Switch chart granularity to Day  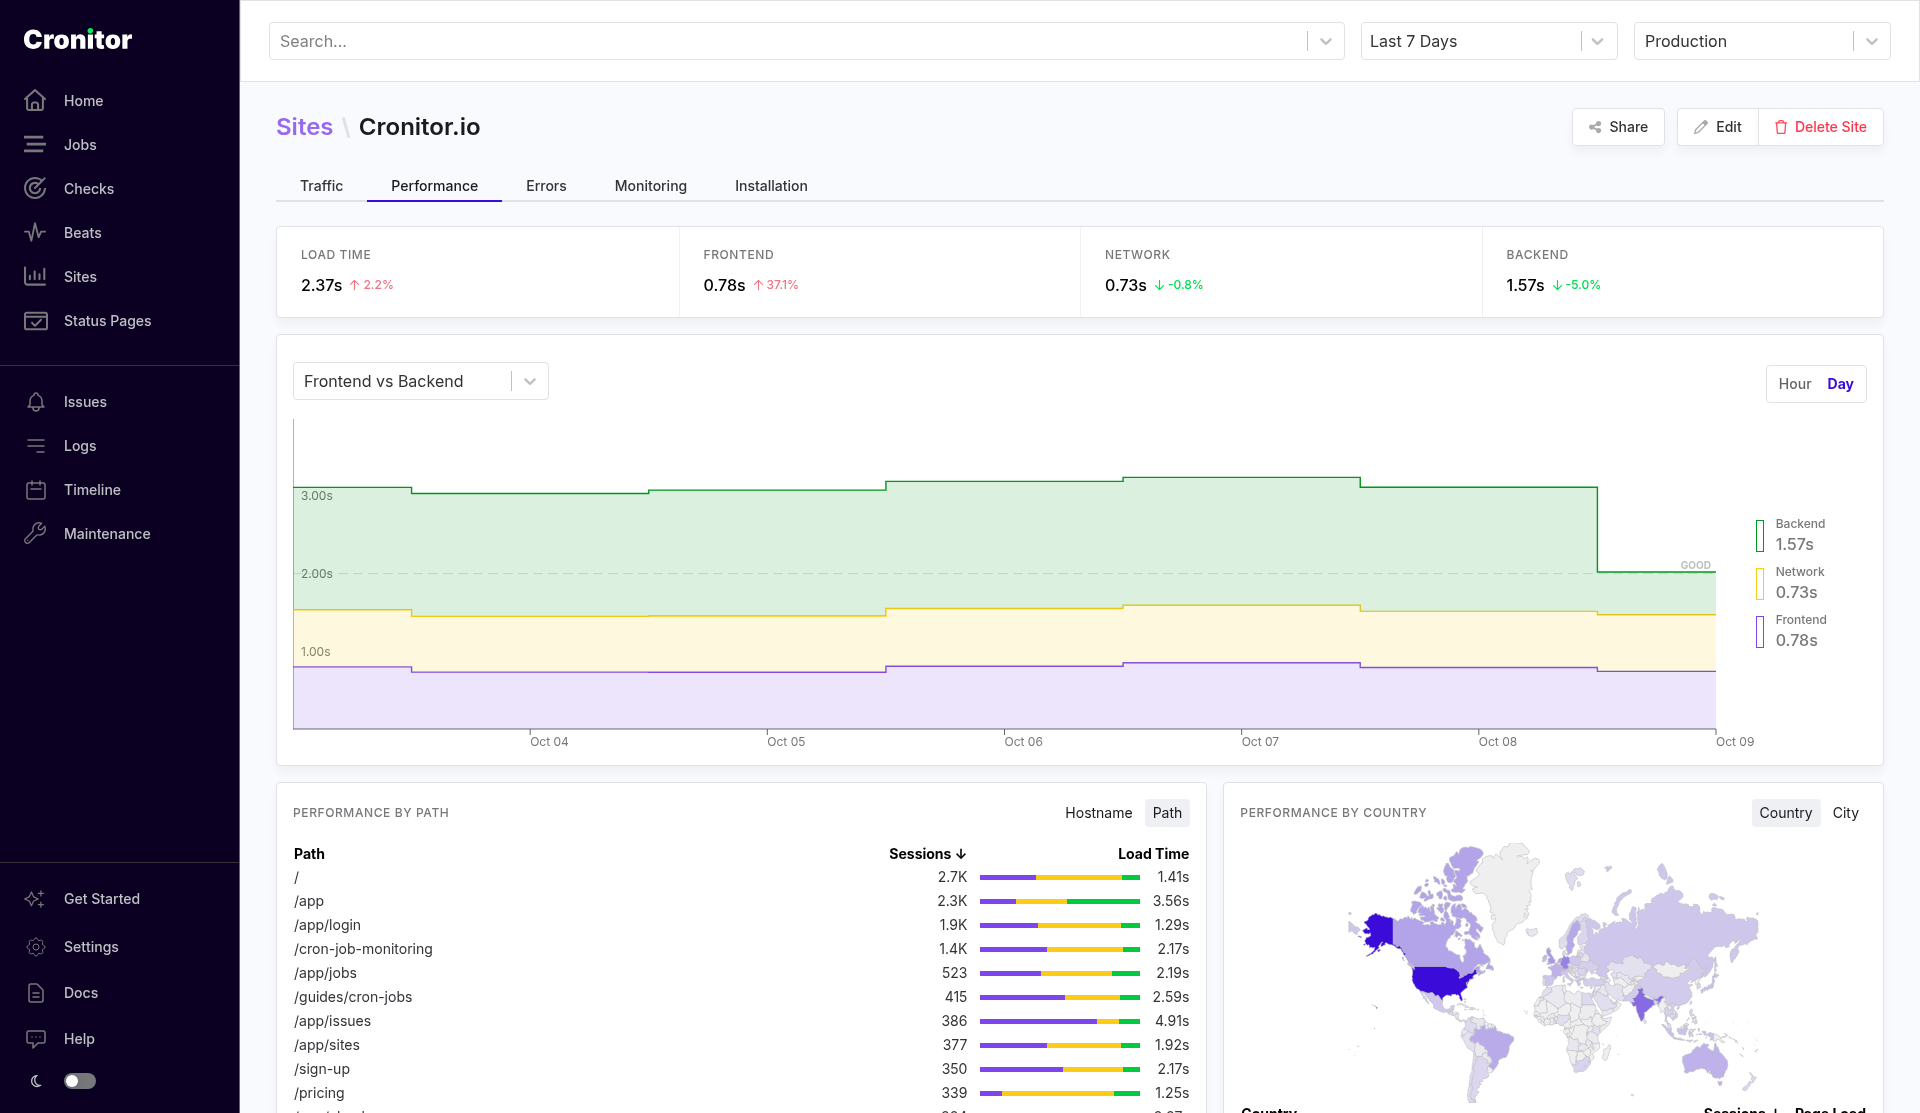pyautogui.click(x=1840, y=384)
